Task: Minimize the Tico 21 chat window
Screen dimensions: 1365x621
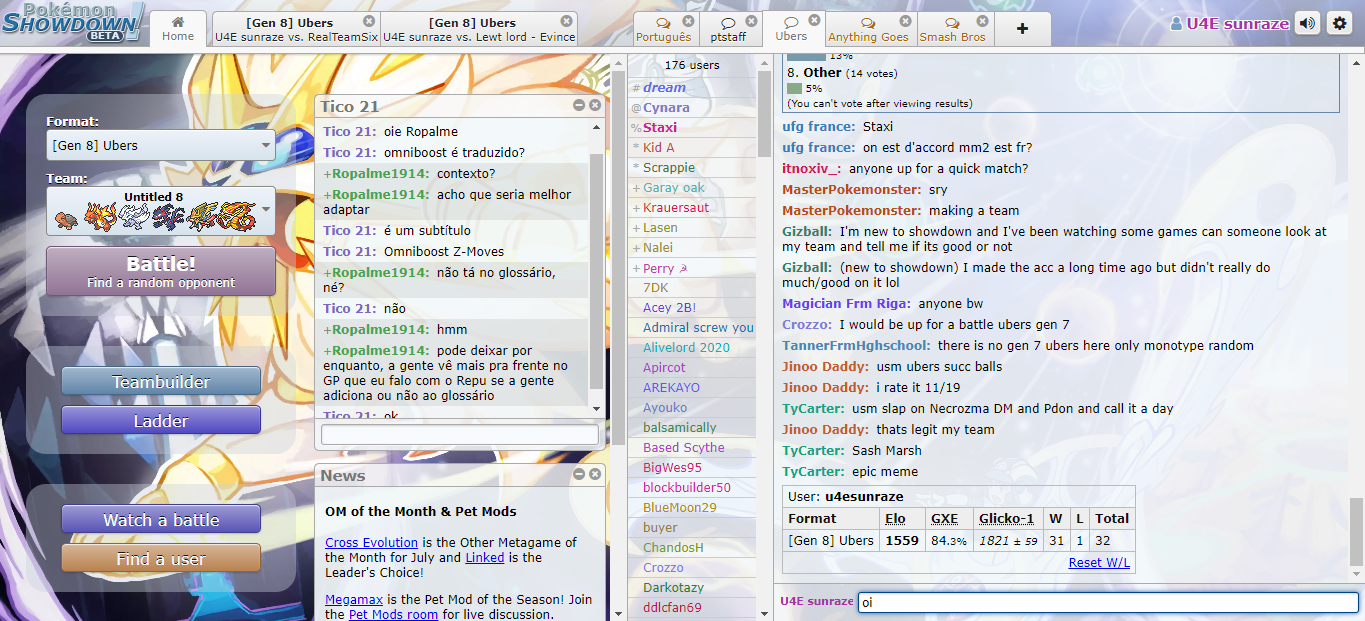Action: (x=579, y=105)
